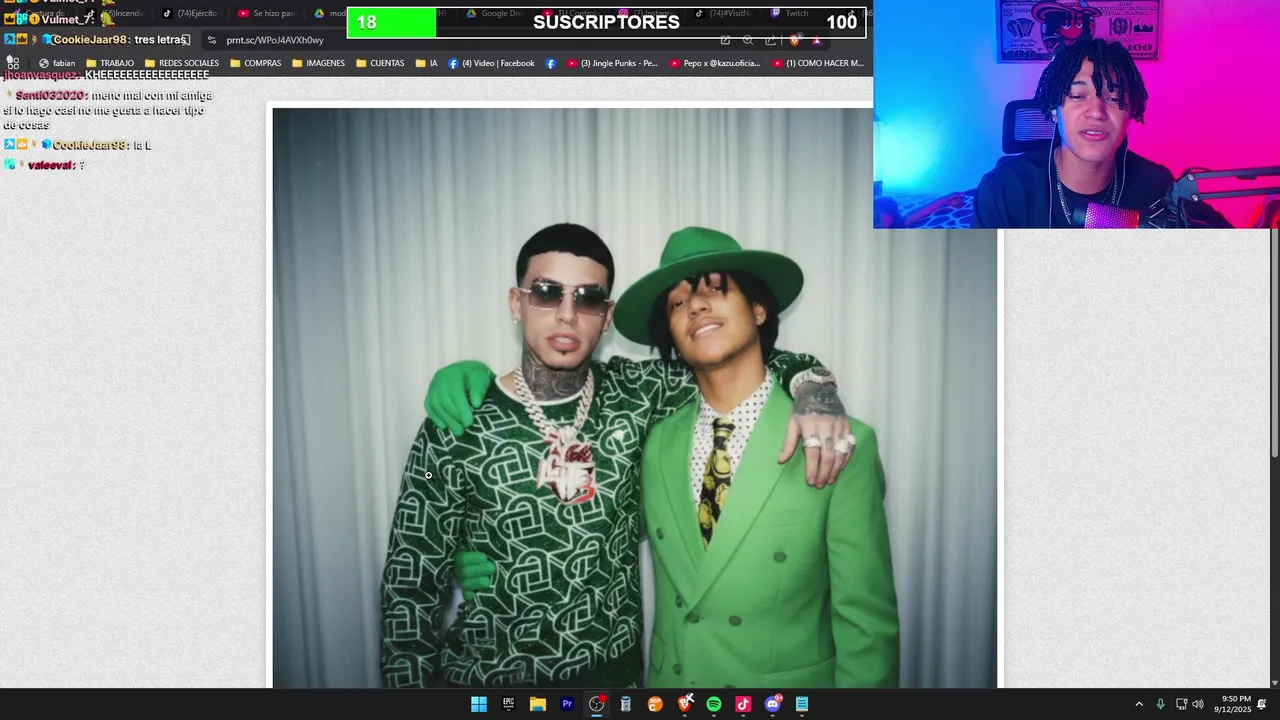Switch to Brave browser in taskbar
This screenshot has width=1280, height=720.
[x=685, y=704]
